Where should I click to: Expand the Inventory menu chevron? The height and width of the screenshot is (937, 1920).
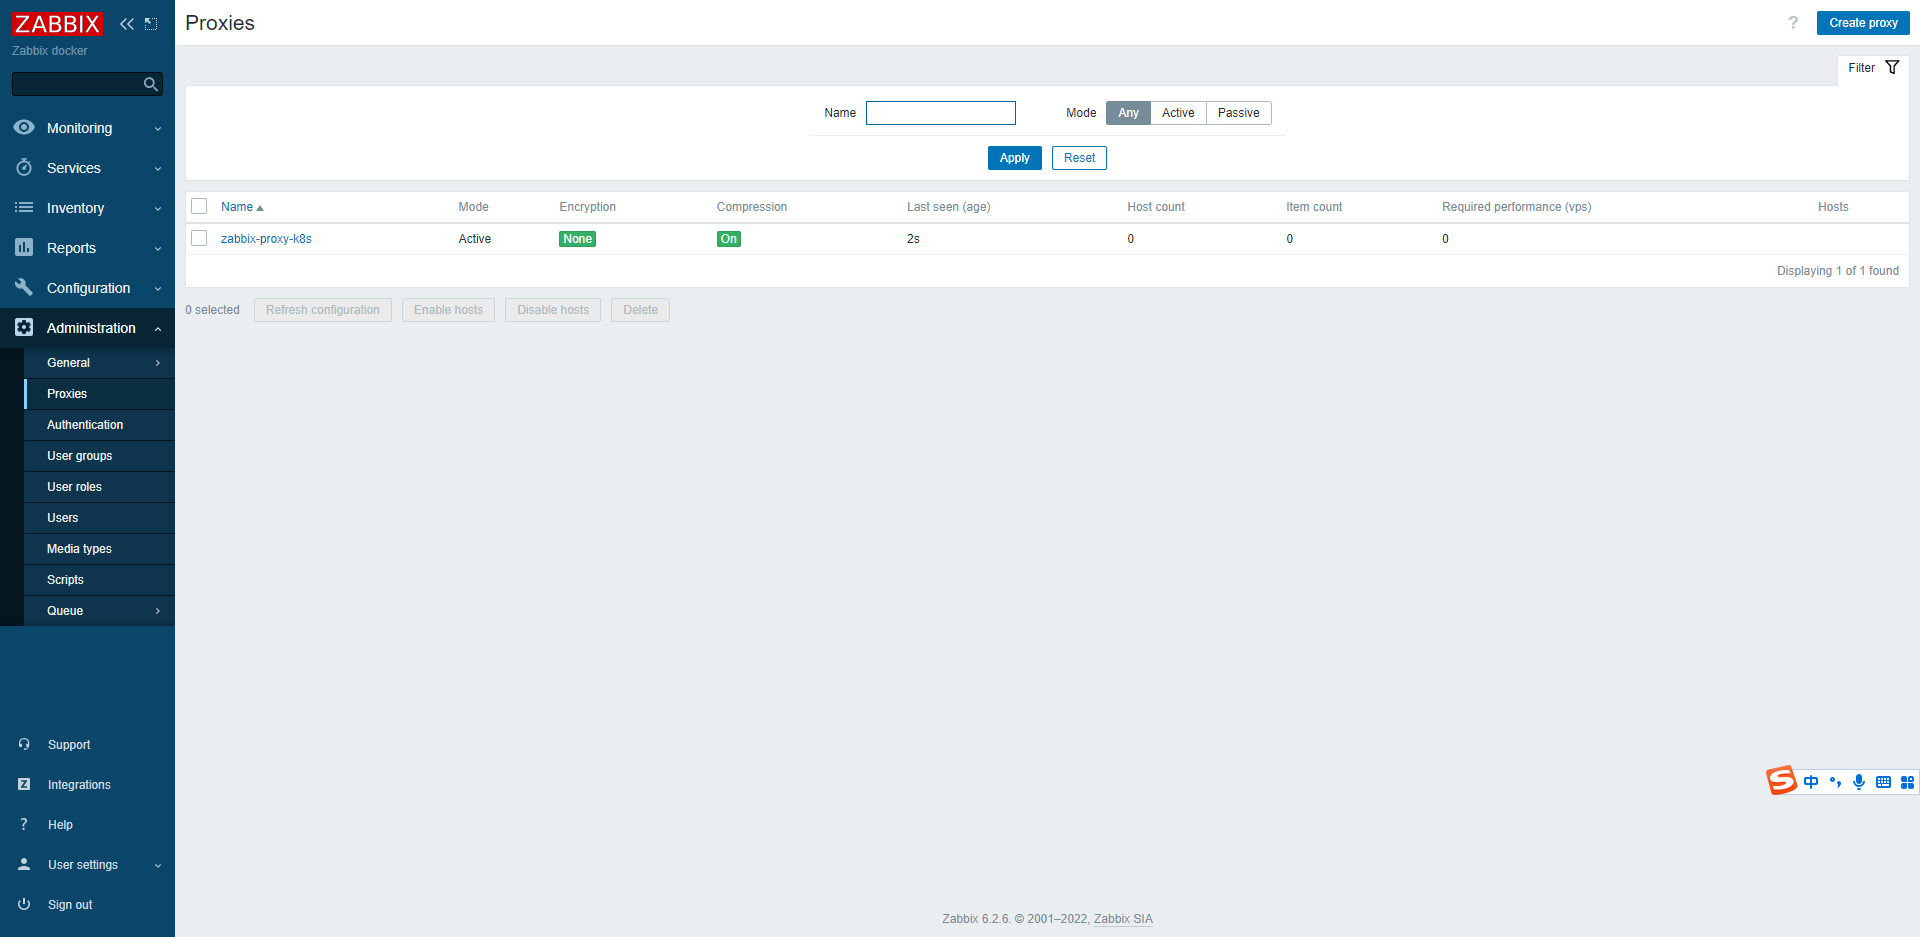[x=158, y=208]
